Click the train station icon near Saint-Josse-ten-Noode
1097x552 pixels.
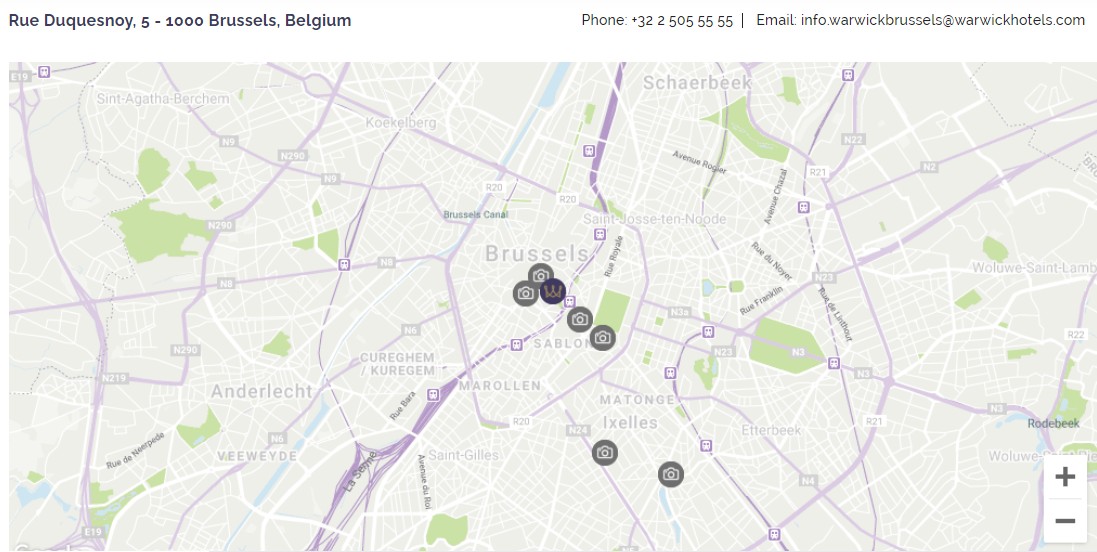[600, 234]
